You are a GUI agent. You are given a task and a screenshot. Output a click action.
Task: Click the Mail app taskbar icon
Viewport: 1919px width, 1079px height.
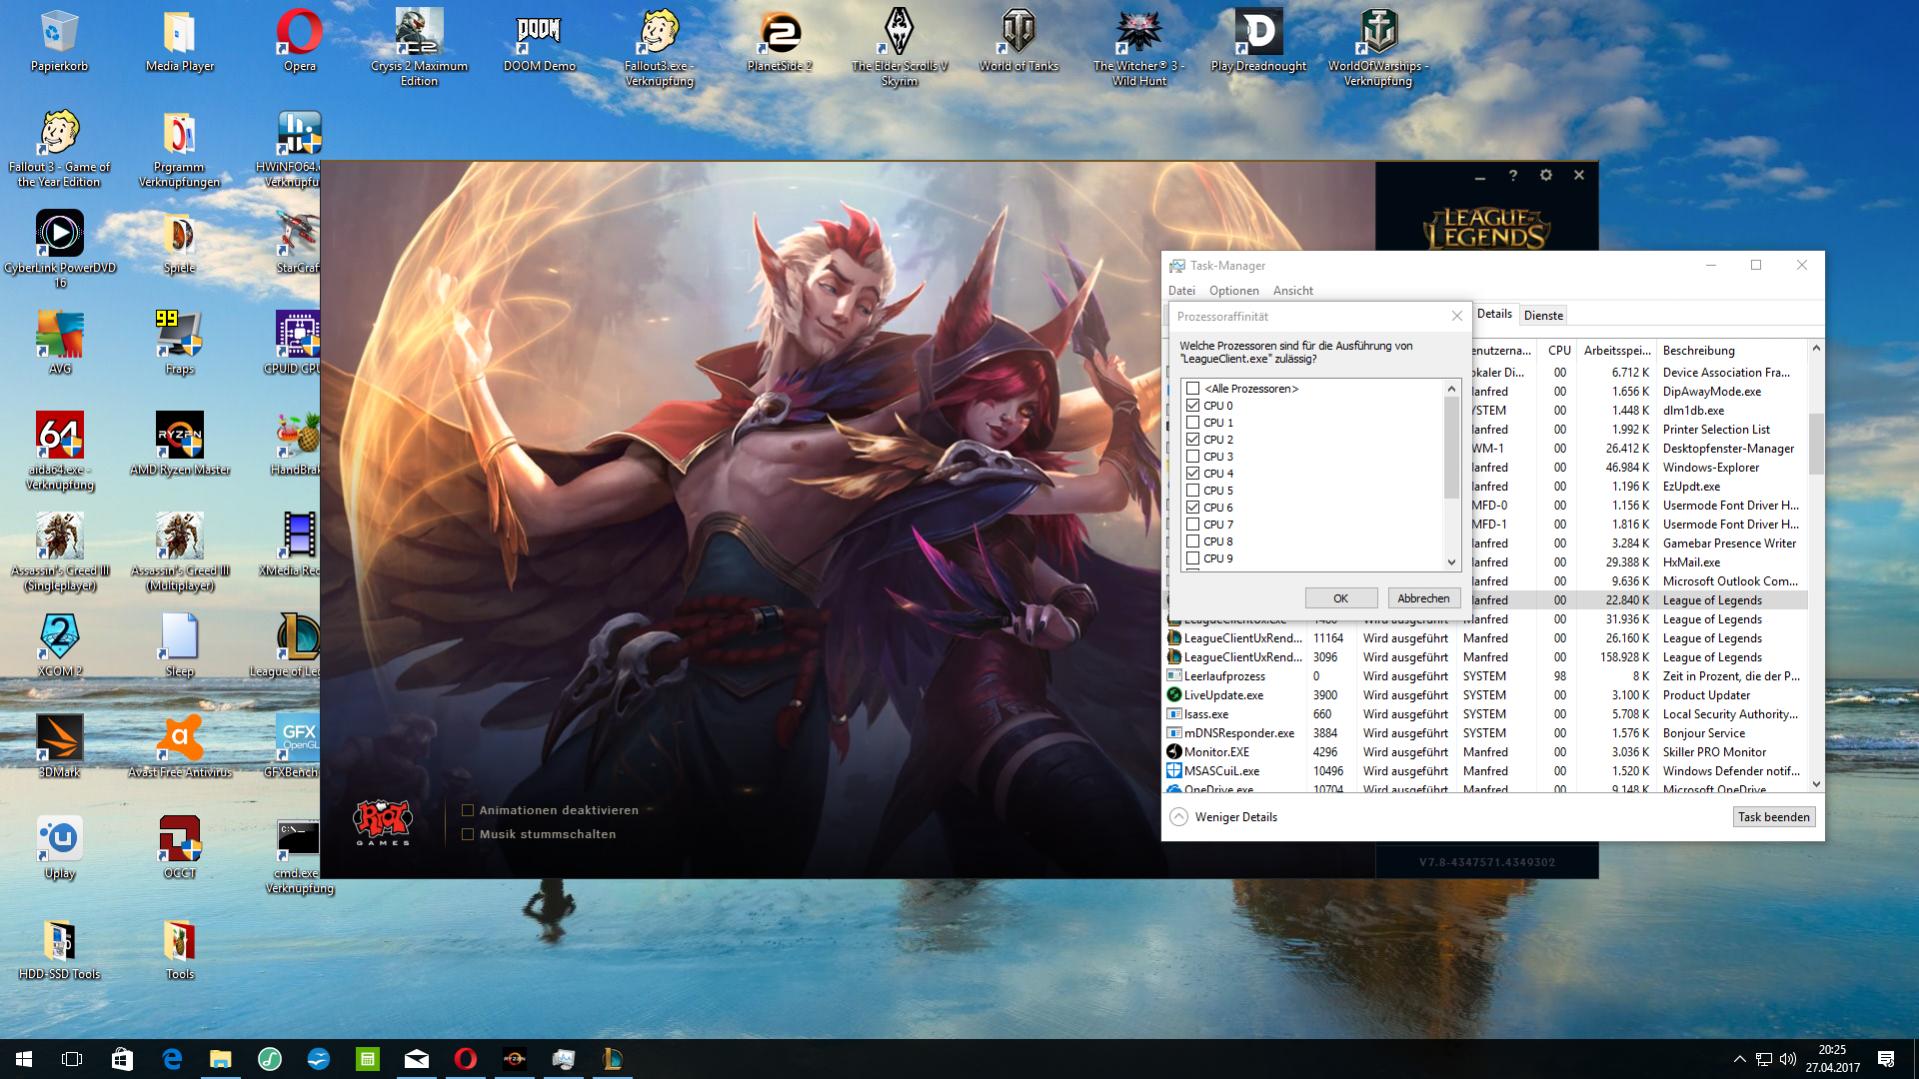tap(417, 1059)
